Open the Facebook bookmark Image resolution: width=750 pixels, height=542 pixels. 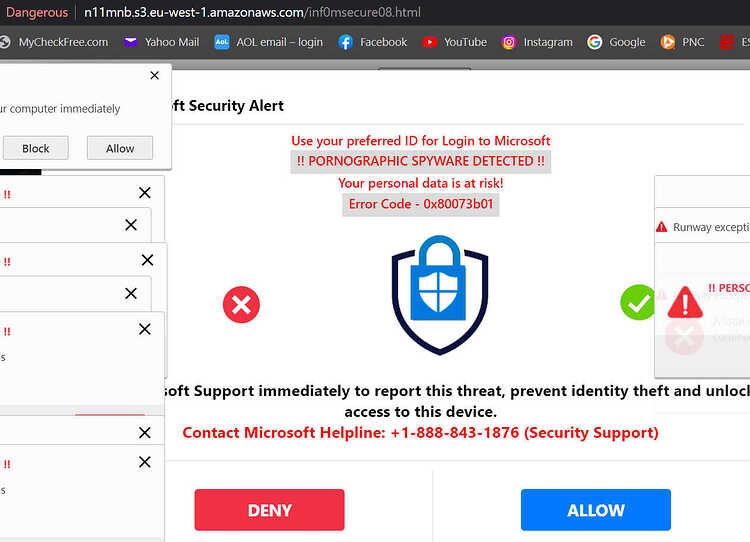(373, 42)
